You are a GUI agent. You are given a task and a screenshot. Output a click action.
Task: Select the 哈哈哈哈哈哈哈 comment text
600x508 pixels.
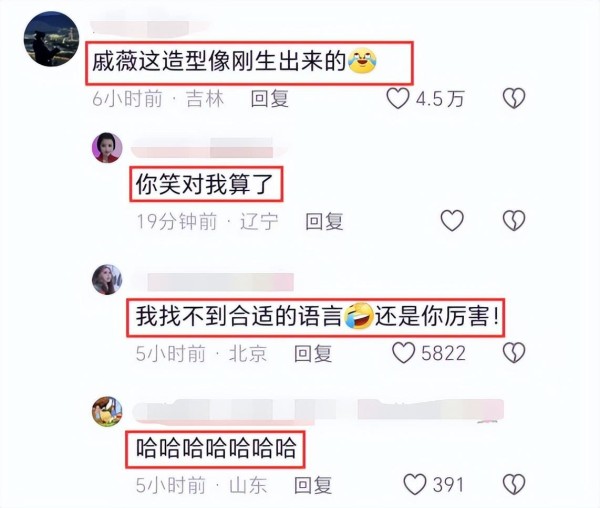click(216, 448)
